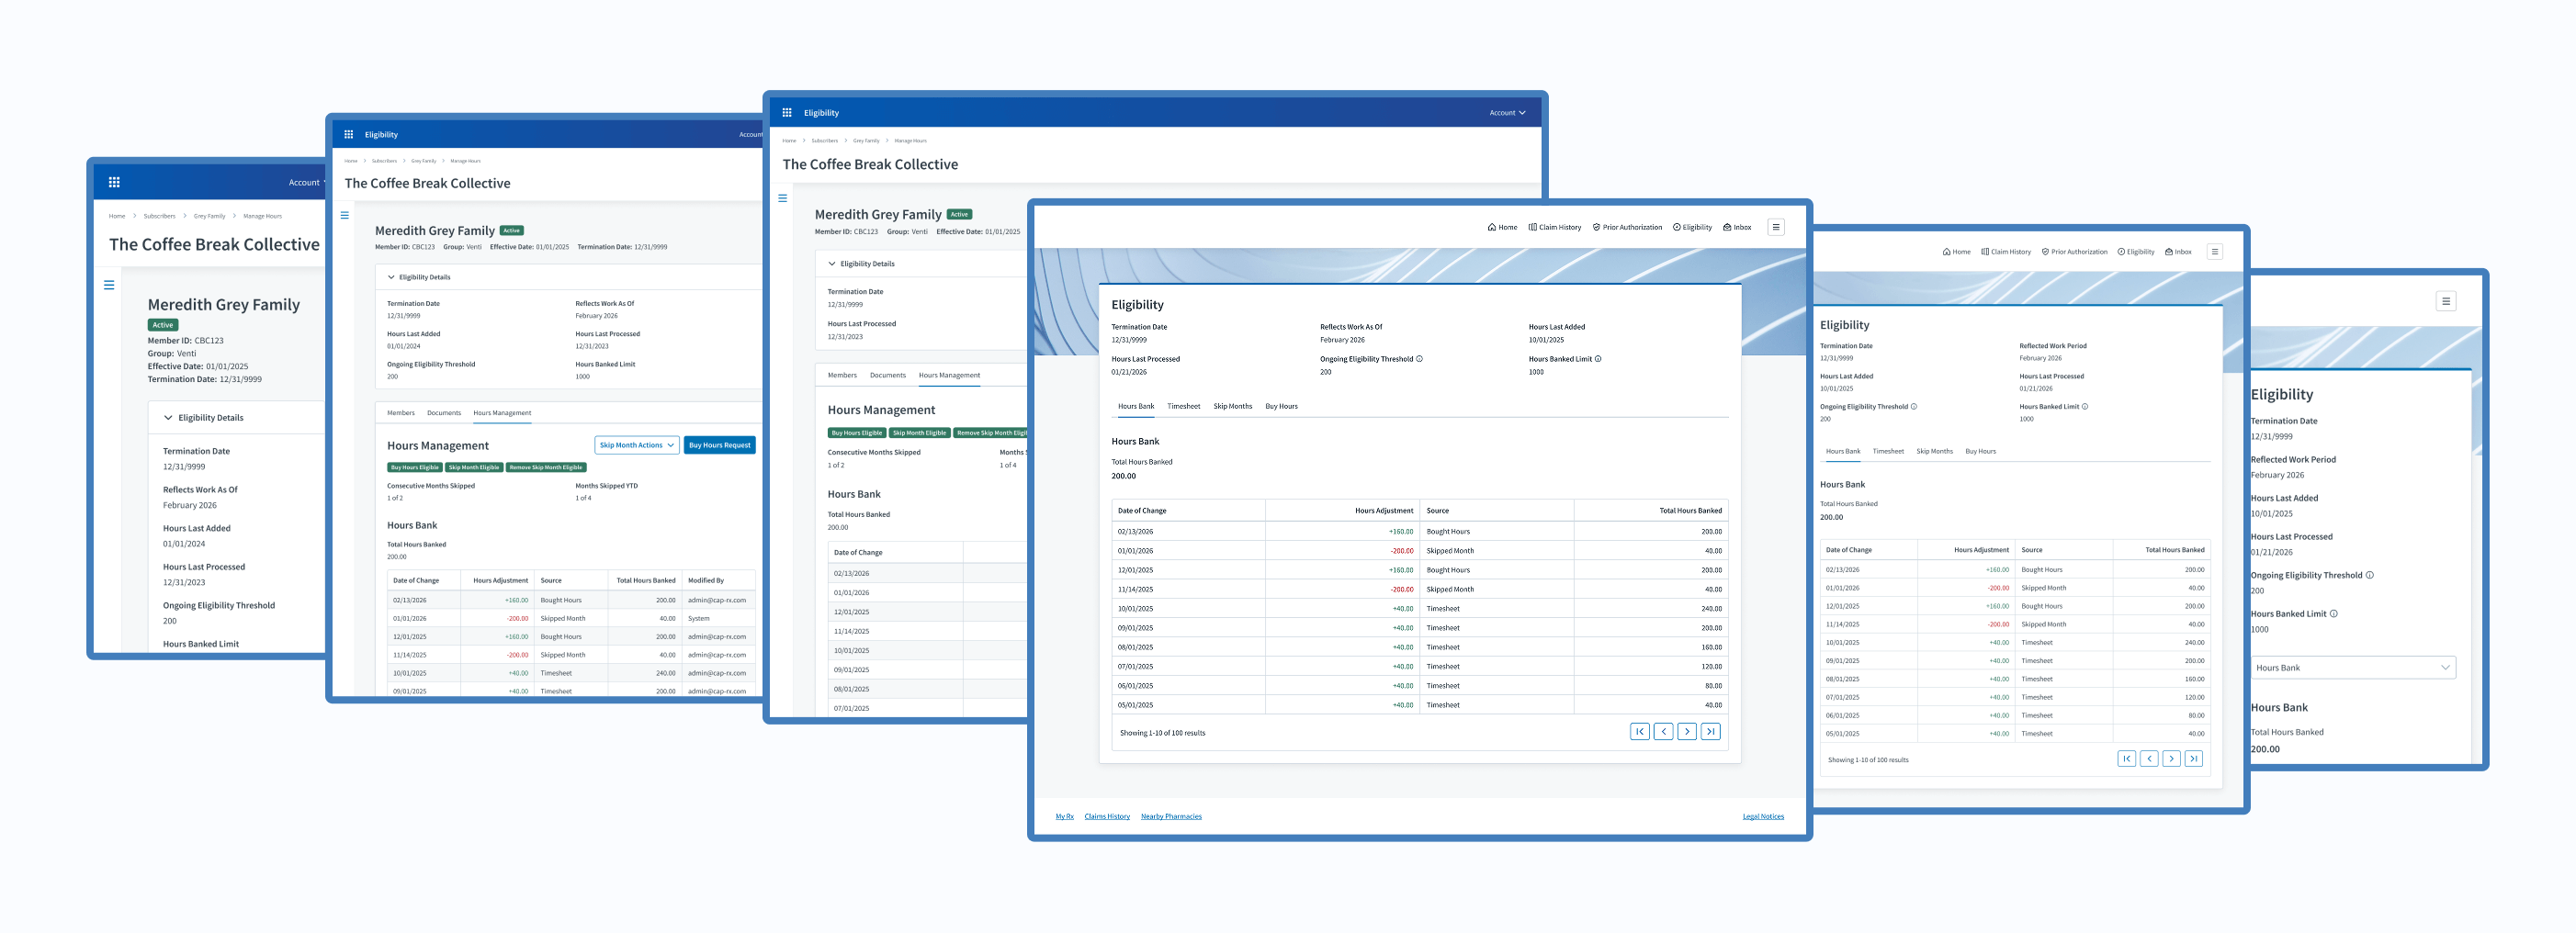Open the Legal Notices footer link
The image size is (2576, 933).
tap(1762, 816)
